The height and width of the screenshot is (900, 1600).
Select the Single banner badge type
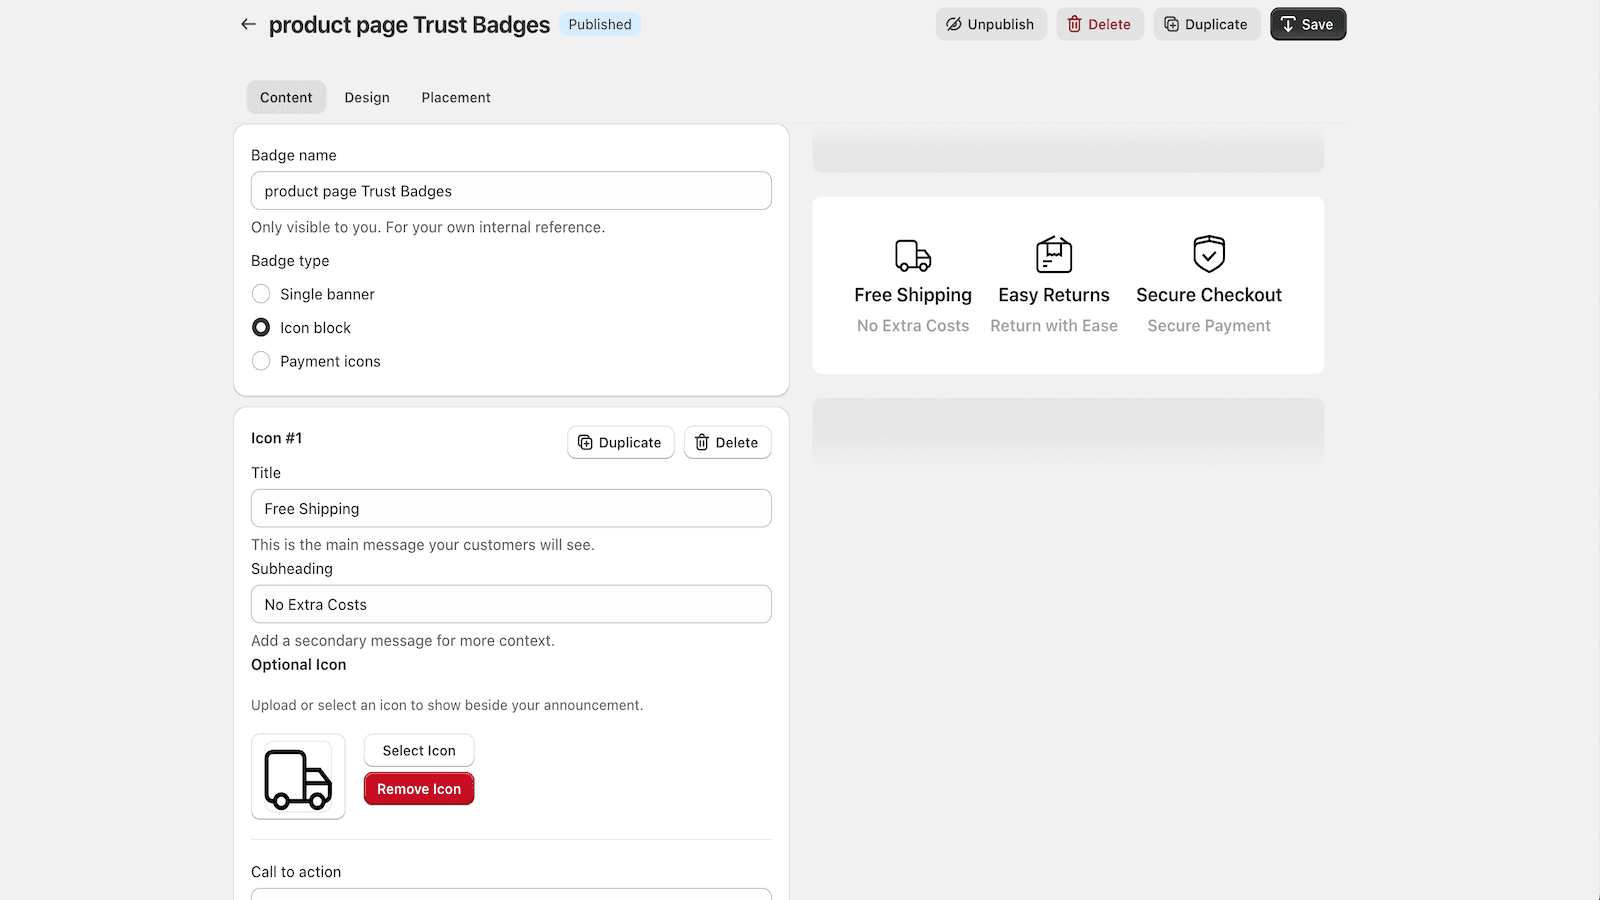pyautogui.click(x=261, y=293)
